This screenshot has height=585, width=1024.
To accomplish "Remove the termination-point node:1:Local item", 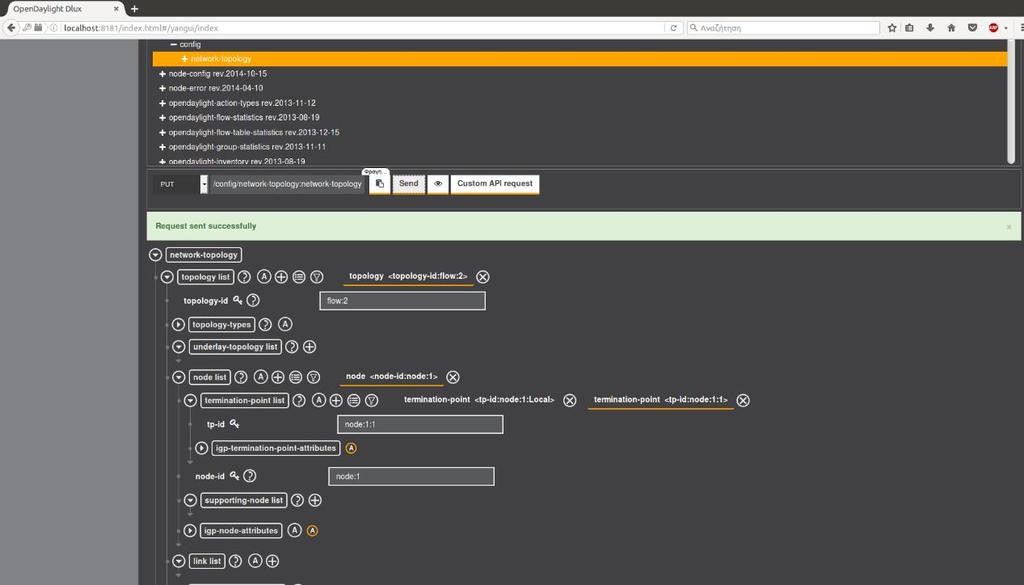I will [569, 400].
